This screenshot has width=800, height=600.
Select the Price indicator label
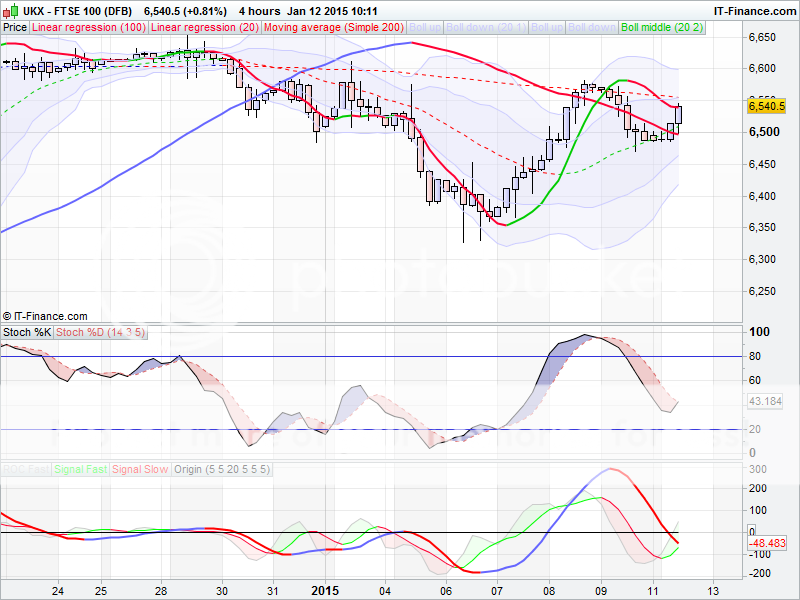[x=15, y=28]
